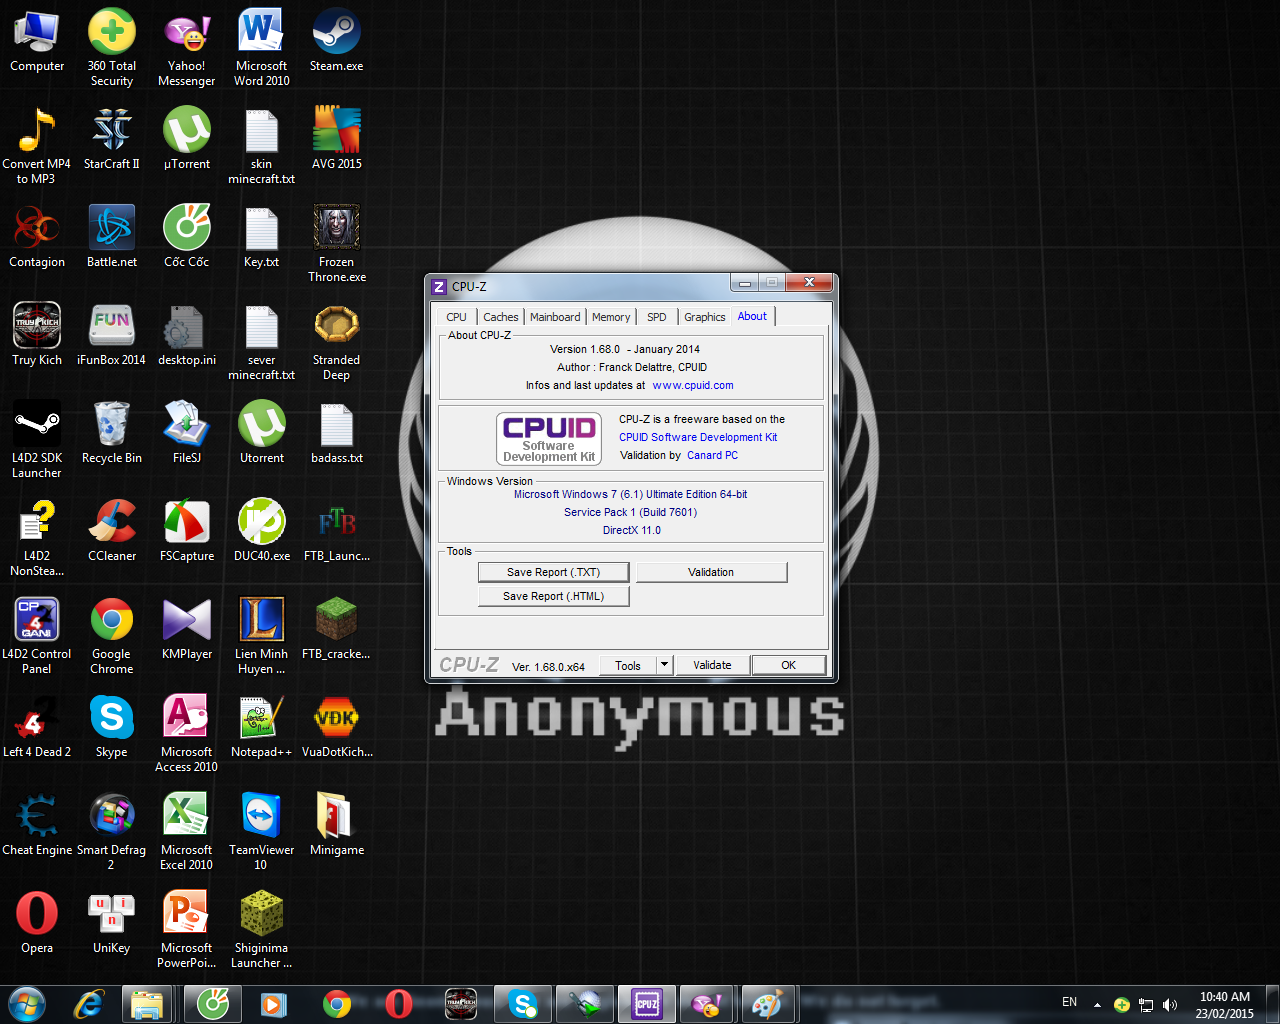The height and width of the screenshot is (1024, 1280).
Task: Open the Paint taskbar button
Action: (x=767, y=1003)
